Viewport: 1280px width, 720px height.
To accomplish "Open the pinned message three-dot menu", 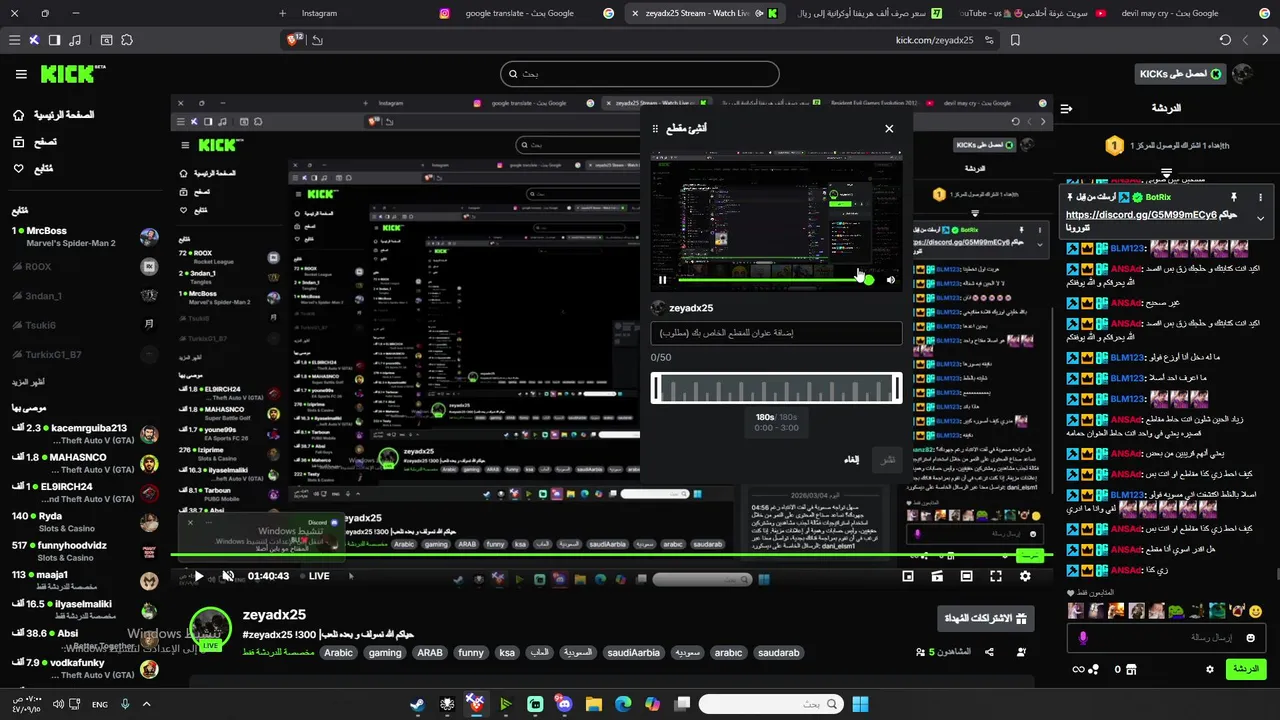I will (x=1260, y=197).
